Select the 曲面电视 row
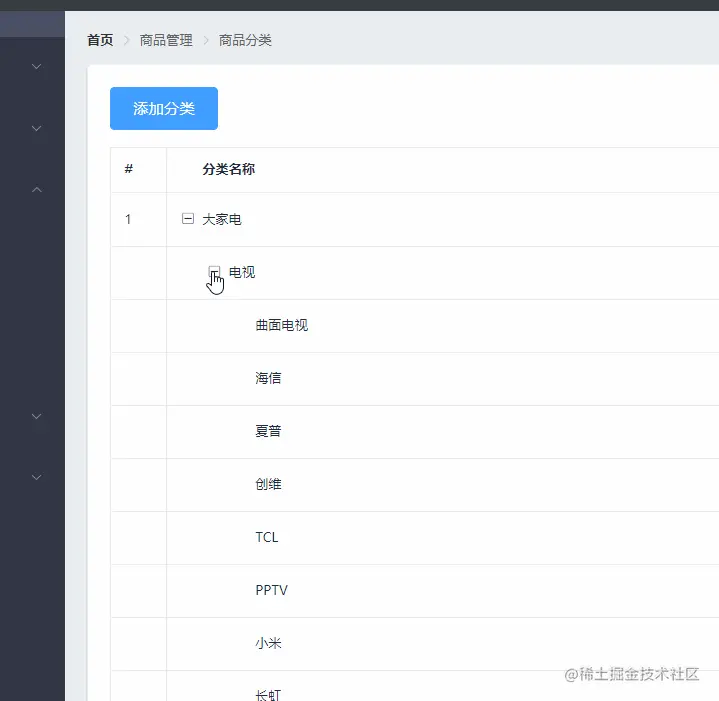The width and height of the screenshot is (719, 701). 415,326
